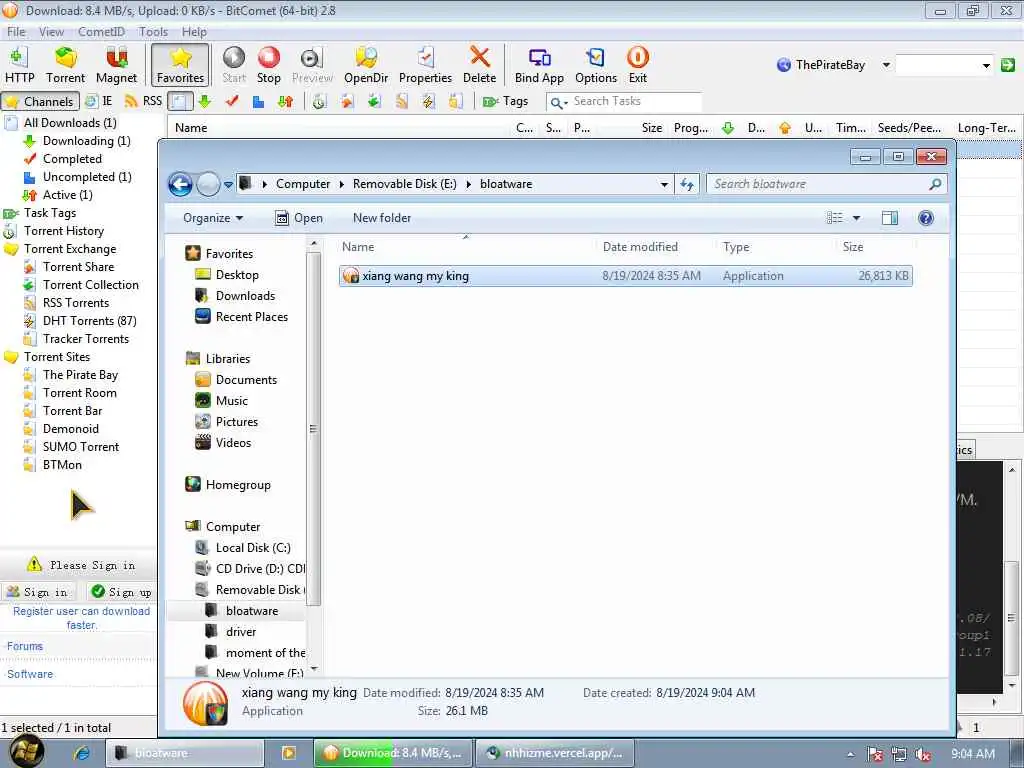
Task: Open the change view options dropdown
Action: (856, 218)
